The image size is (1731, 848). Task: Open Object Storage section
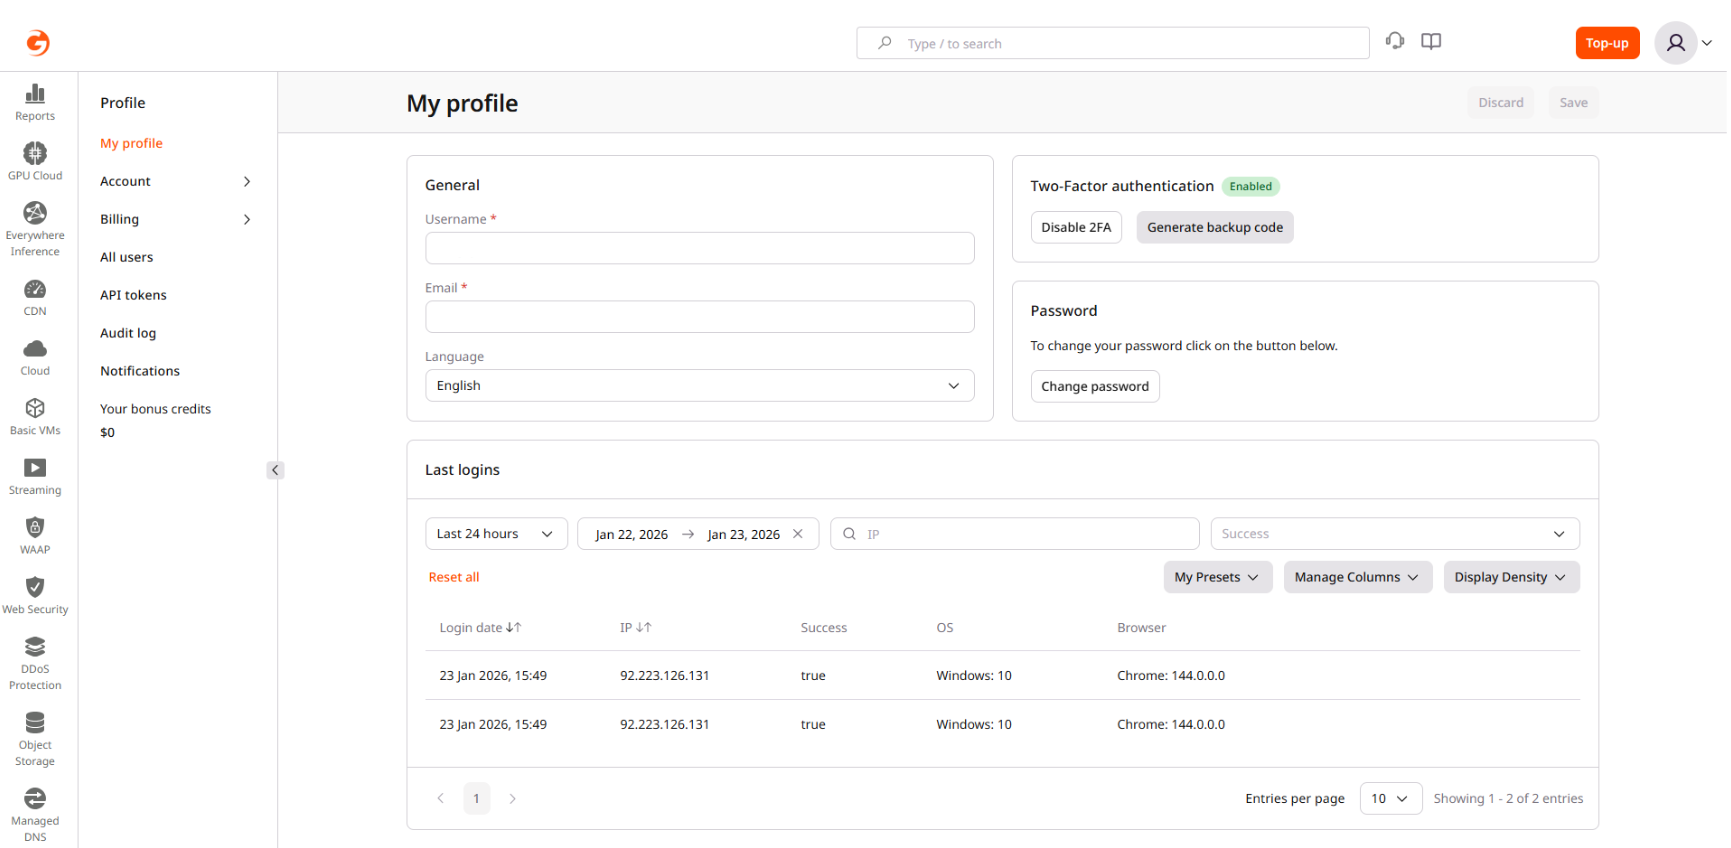point(35,739)
